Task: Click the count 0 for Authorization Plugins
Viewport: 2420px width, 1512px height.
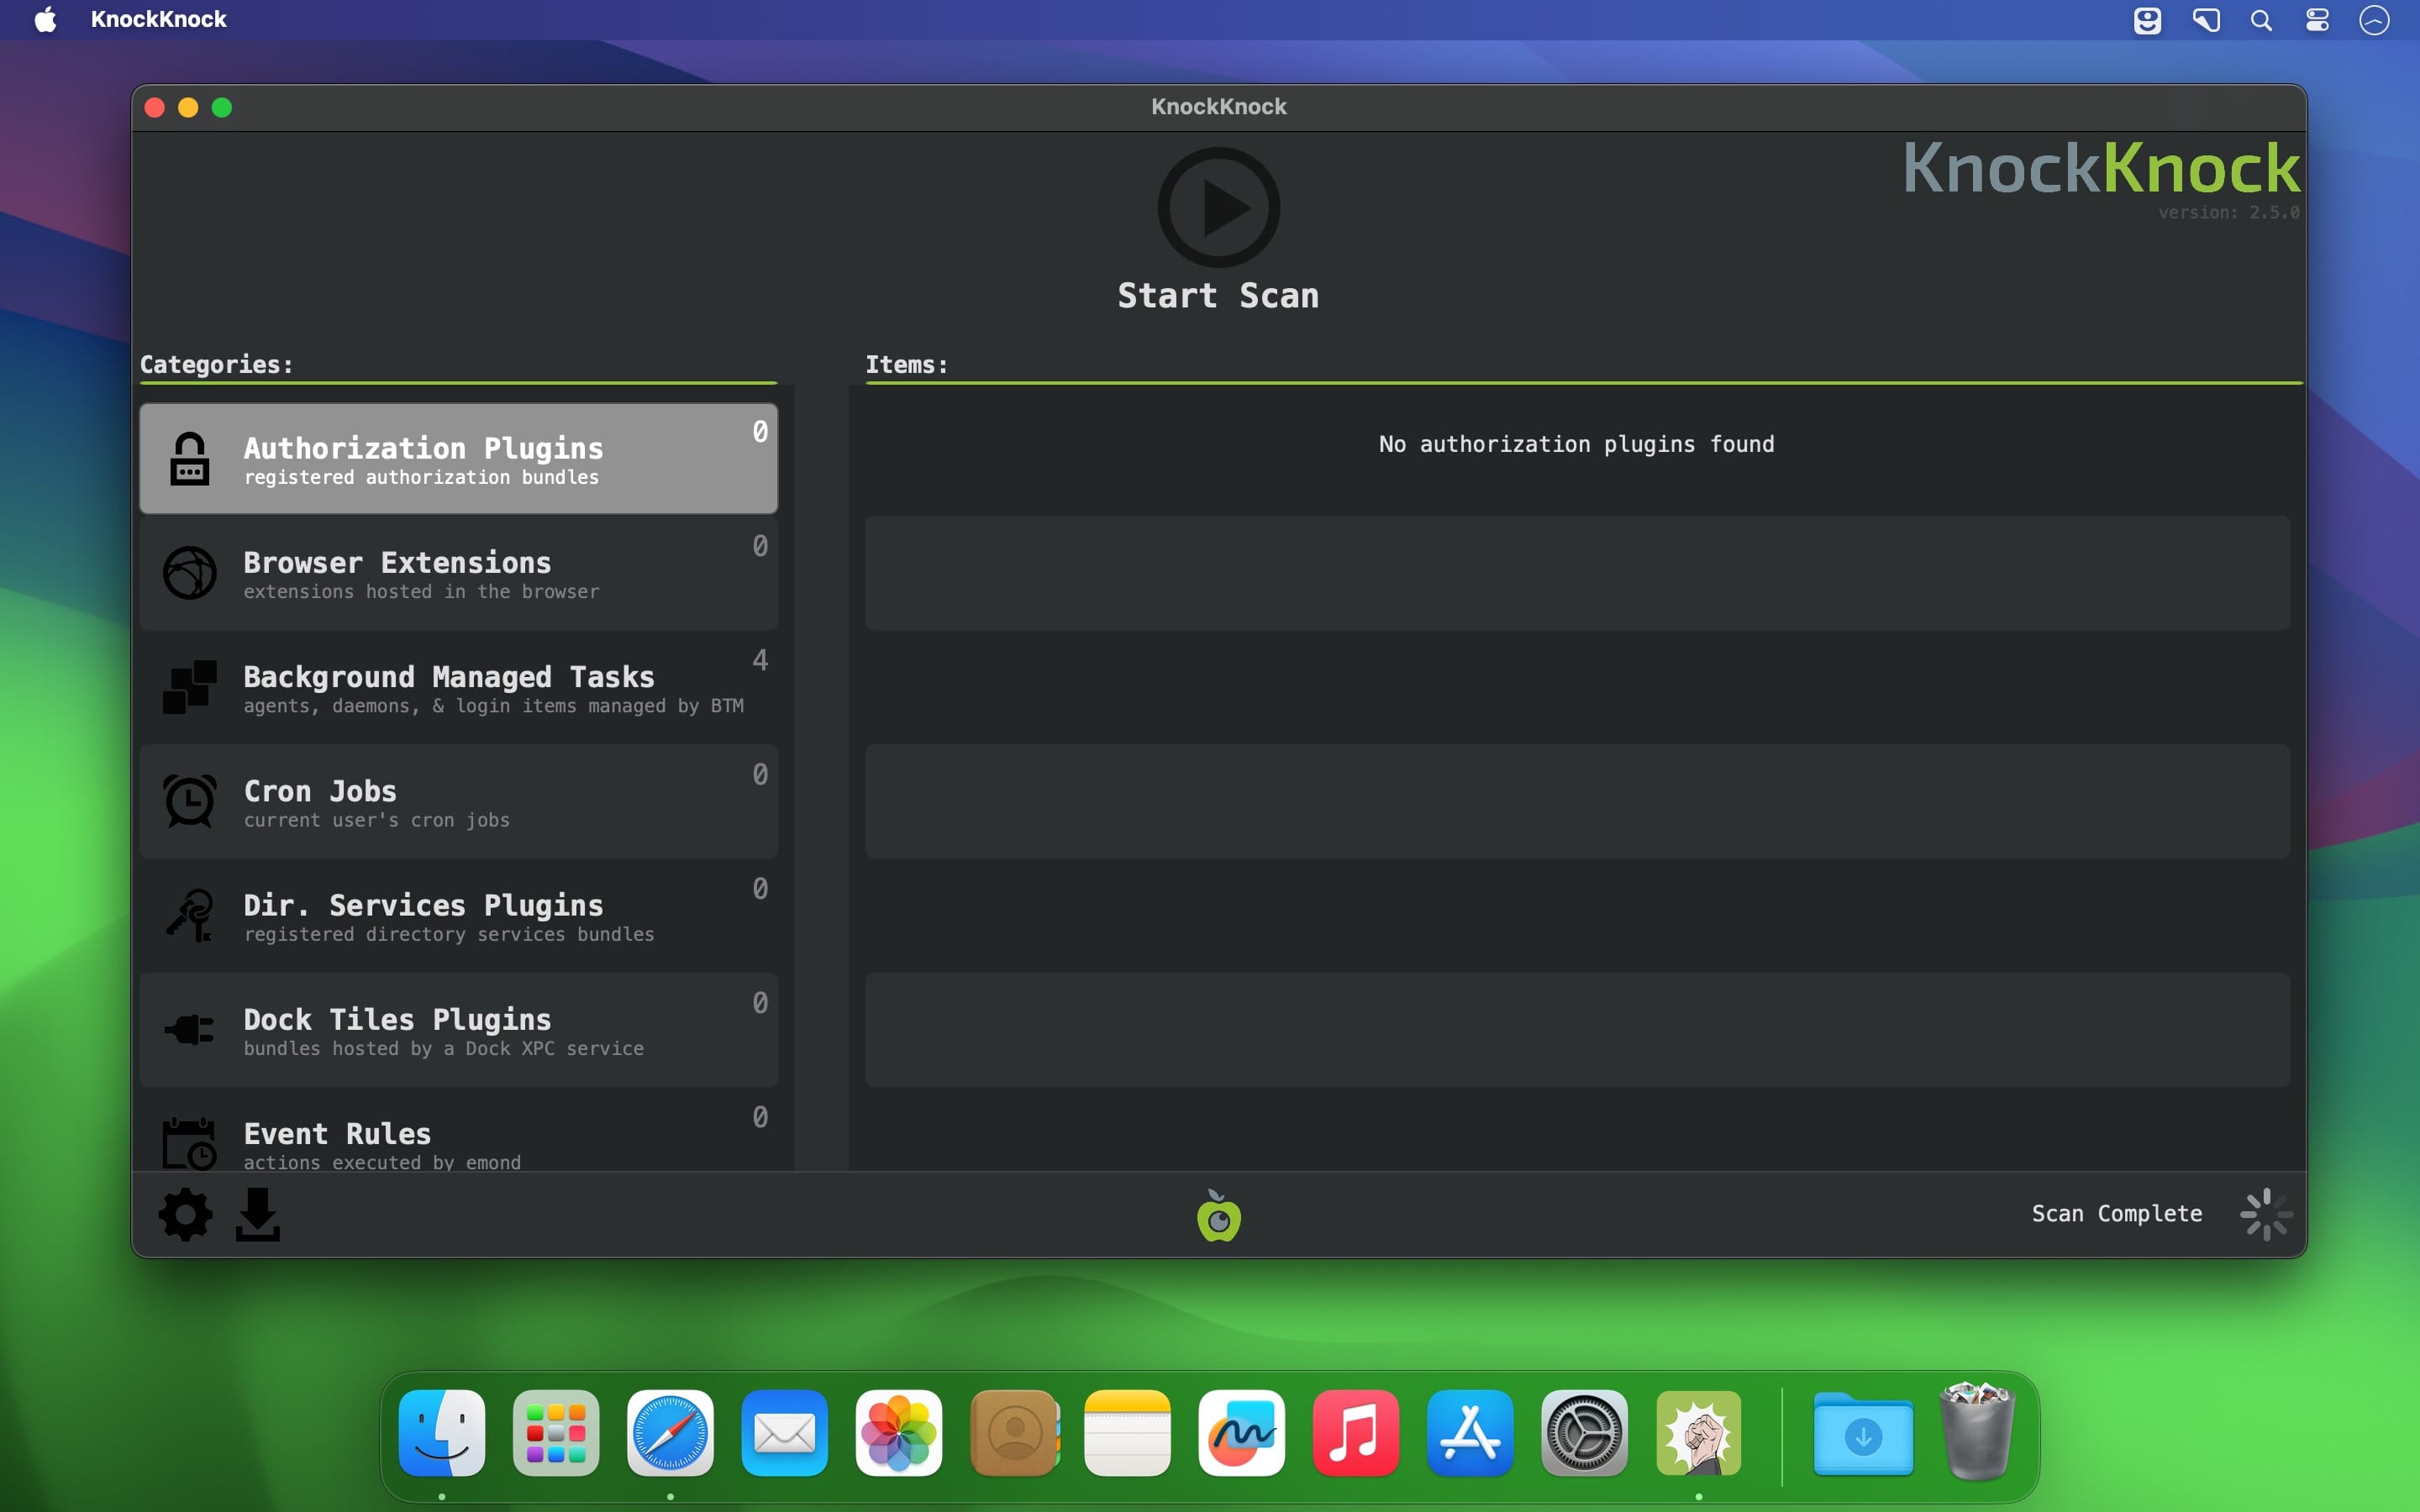Action: click(x=760, y=431)
